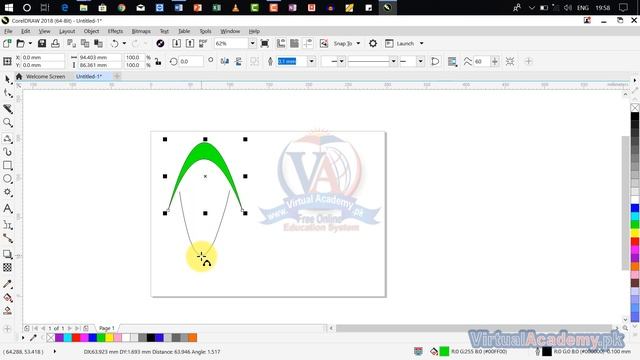This screenshot has height=360, width=640.
Task: Click the Publish to PDF icon
Action: [203, 43]
